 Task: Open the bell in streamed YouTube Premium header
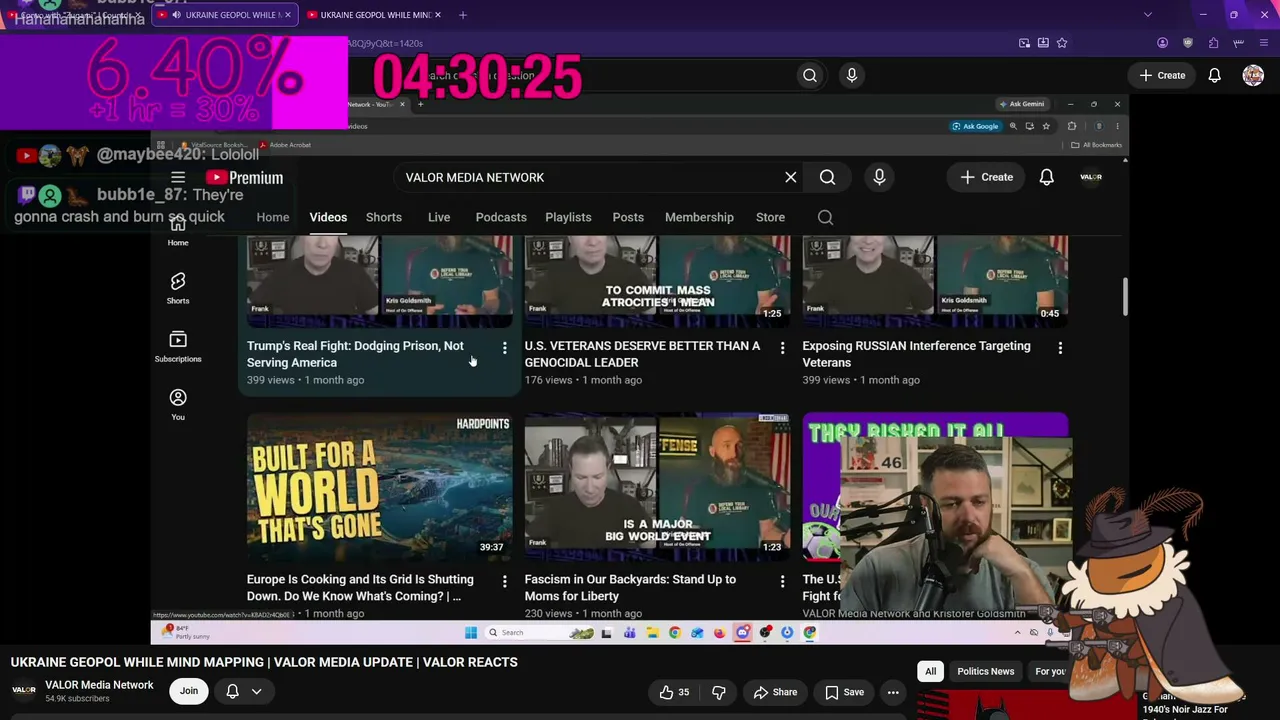click(1046, 177)
